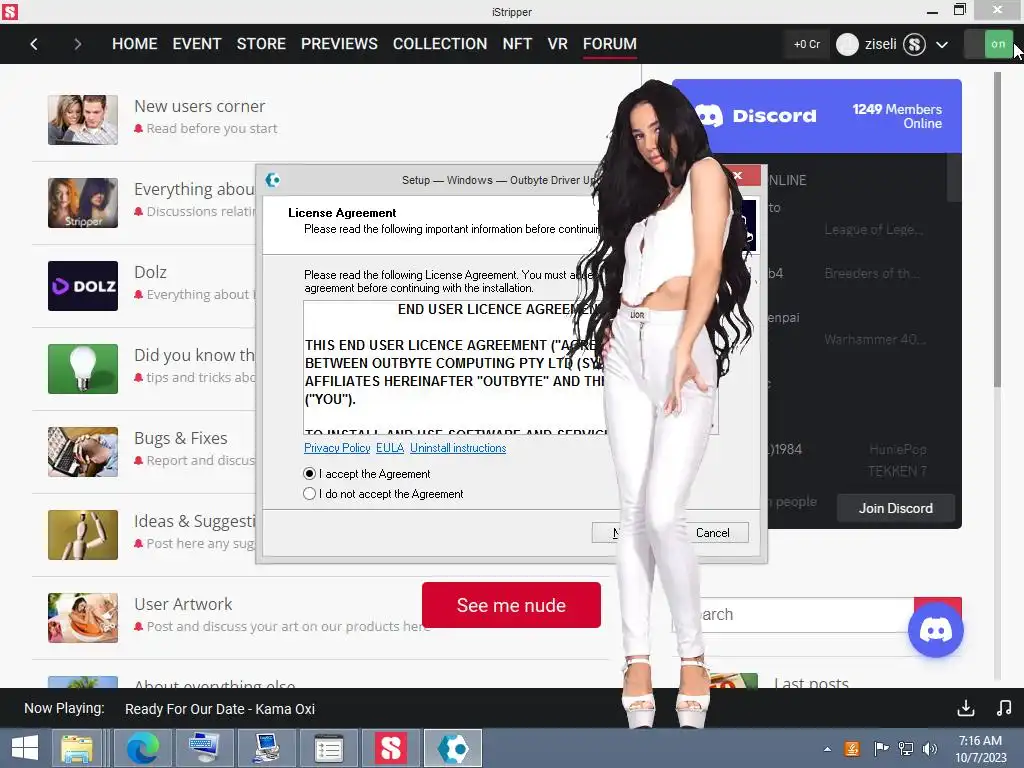Image resolution: width=1024 pixels, height=768 pixels.
Task: Switch to the NFT section
Action: tap(517, 44)
